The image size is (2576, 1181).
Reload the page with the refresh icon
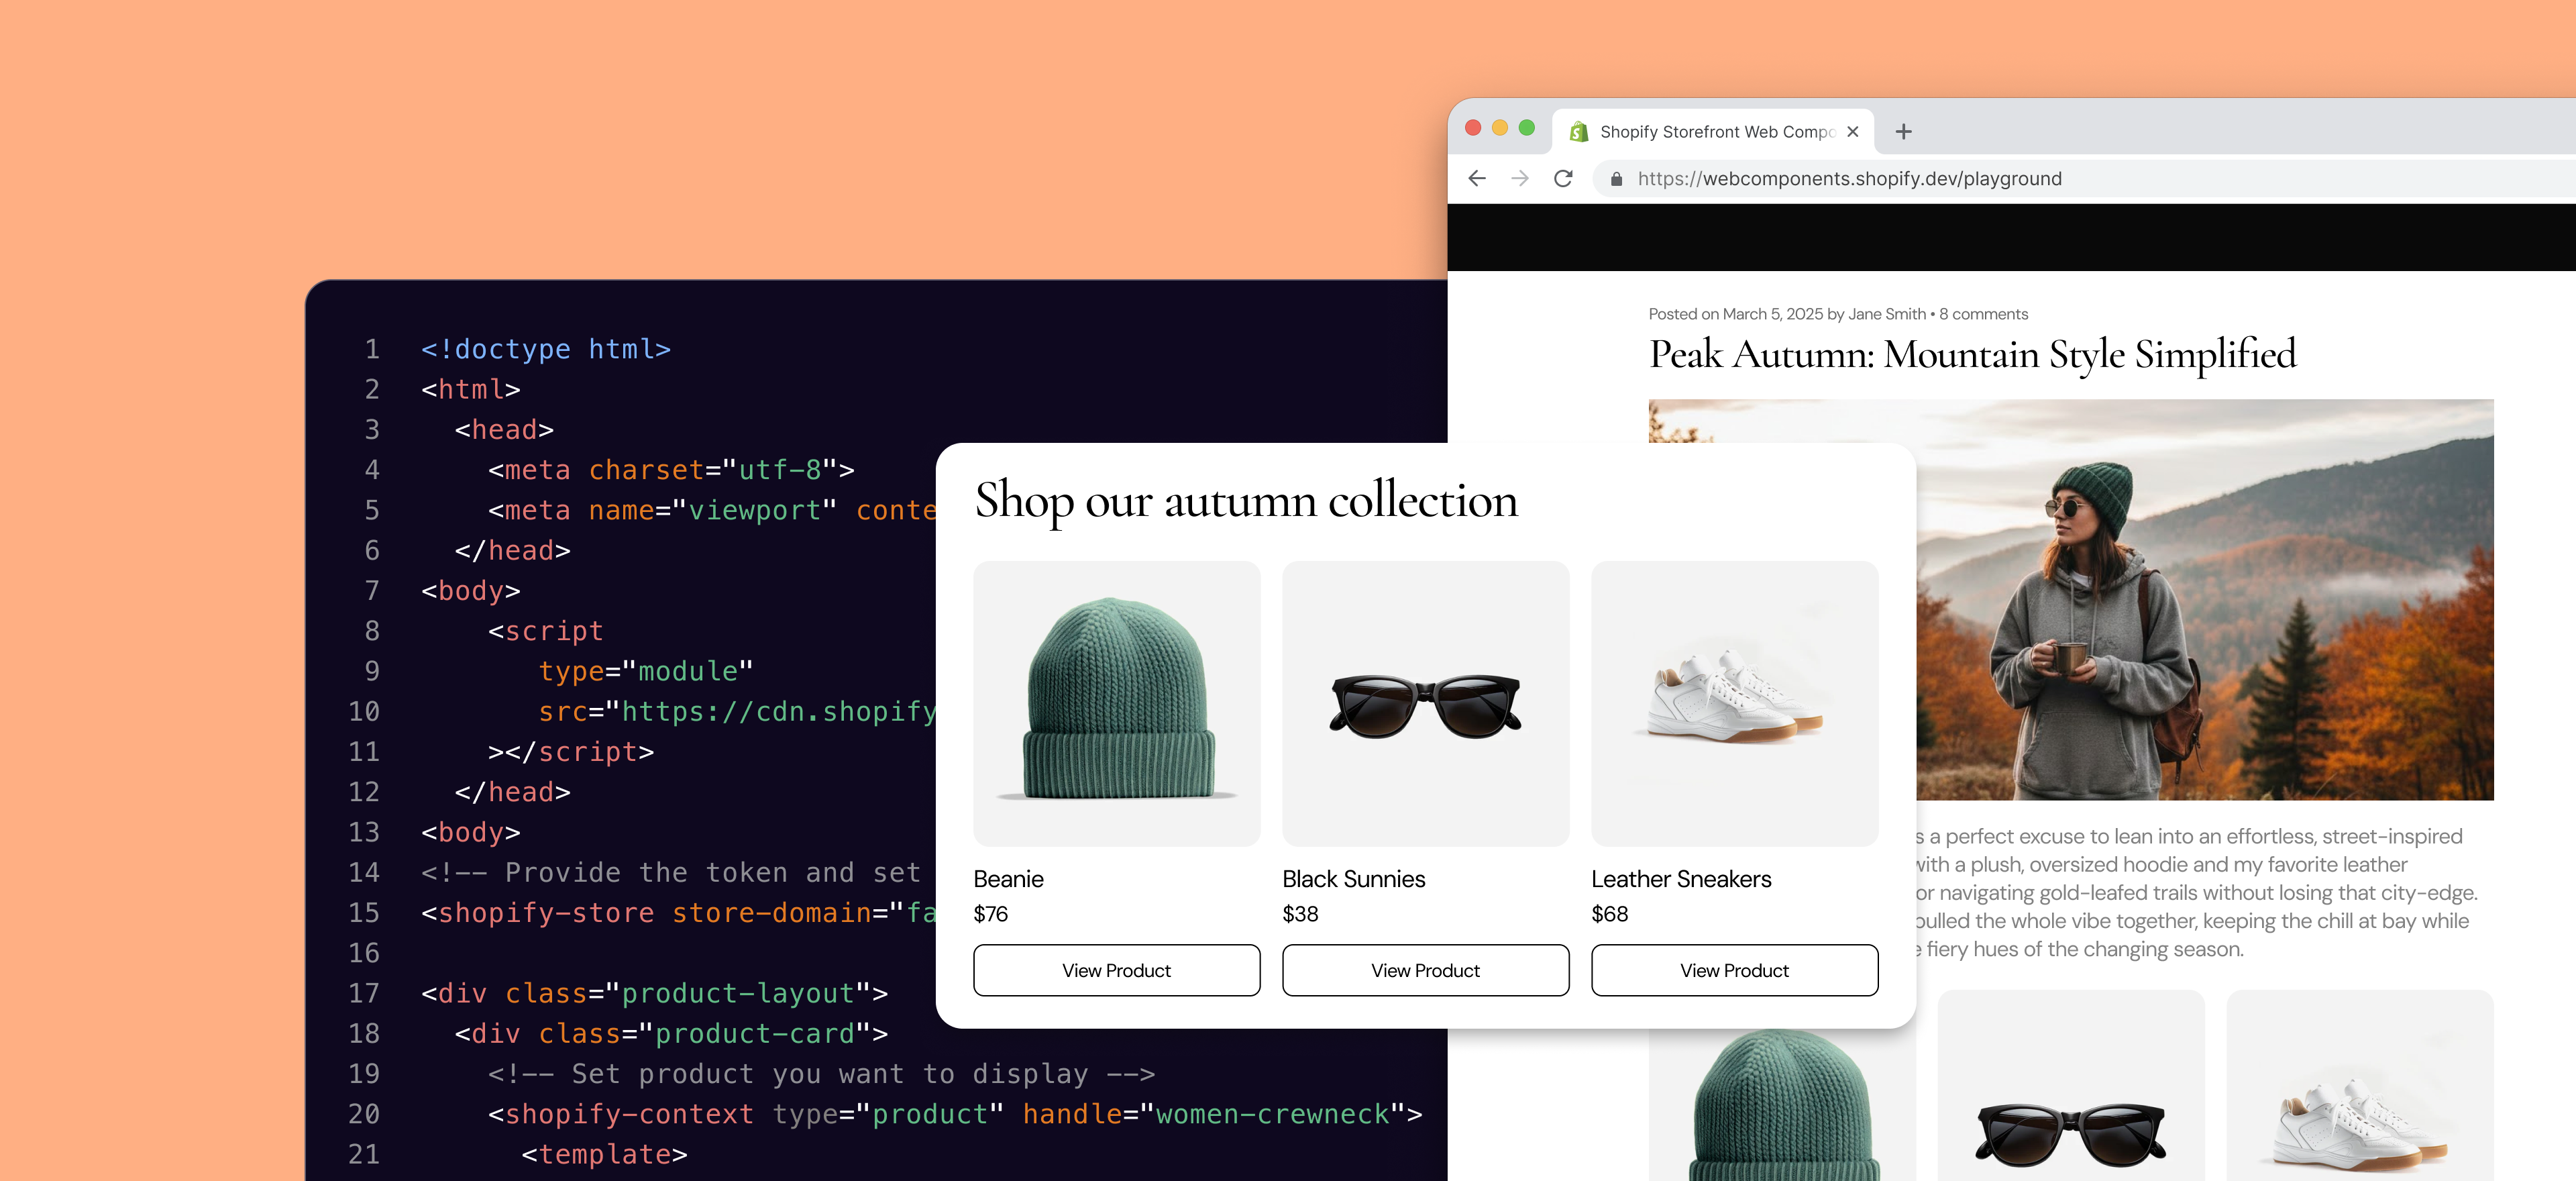coord(1563,178)
